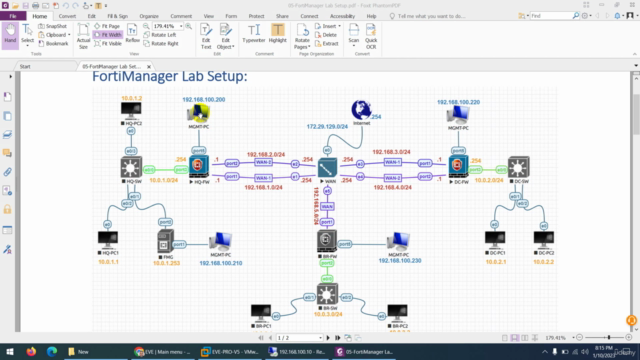Jump to last page in status bar
Viewport: 640px width, 360px height.
338,338
